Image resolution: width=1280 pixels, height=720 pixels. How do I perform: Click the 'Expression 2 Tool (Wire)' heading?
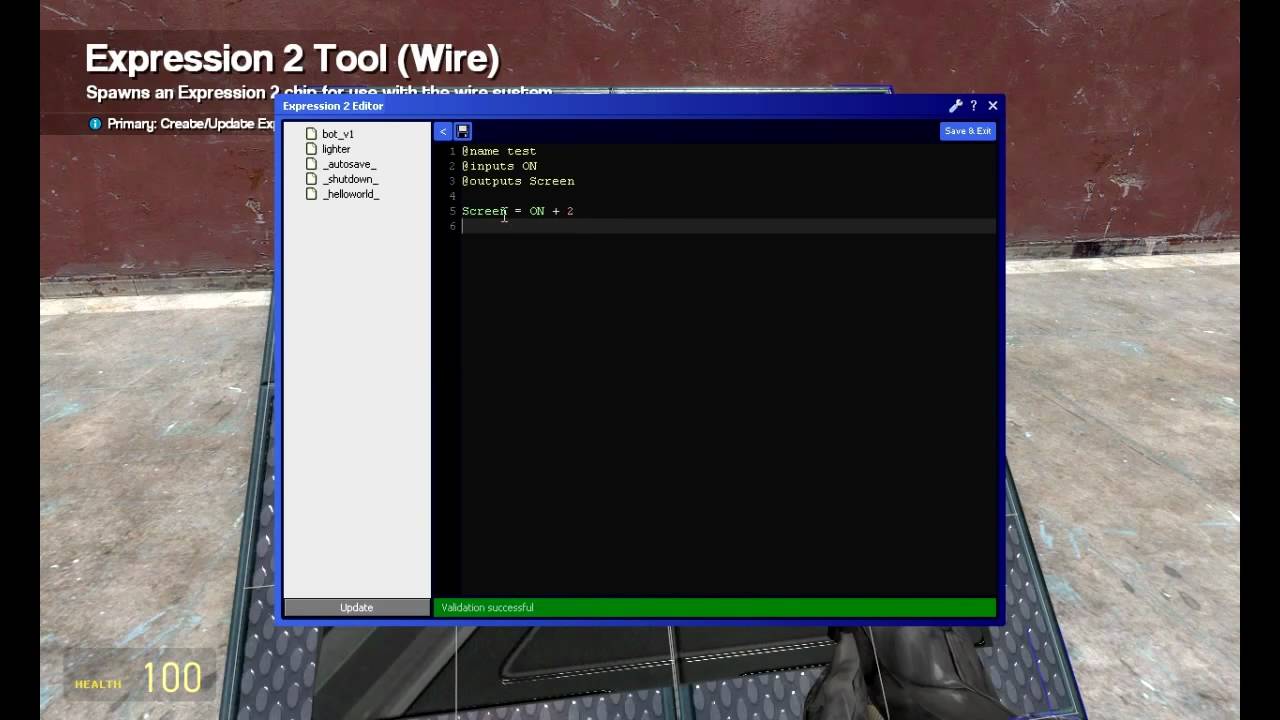click(x=292, y=59)
